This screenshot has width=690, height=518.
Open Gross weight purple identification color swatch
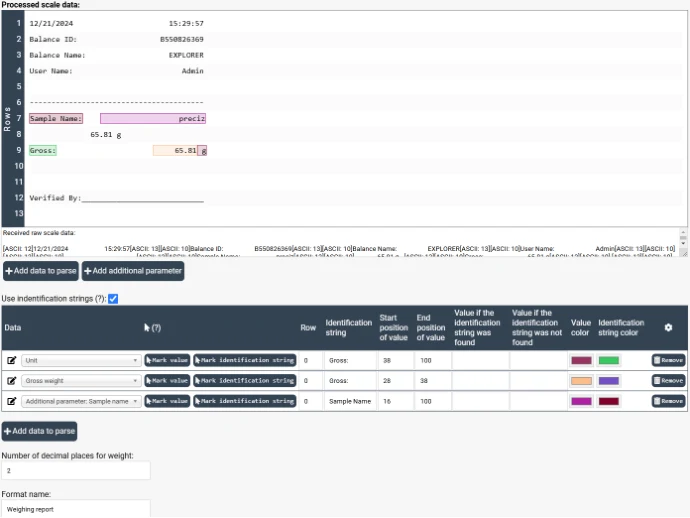(609, 381)
